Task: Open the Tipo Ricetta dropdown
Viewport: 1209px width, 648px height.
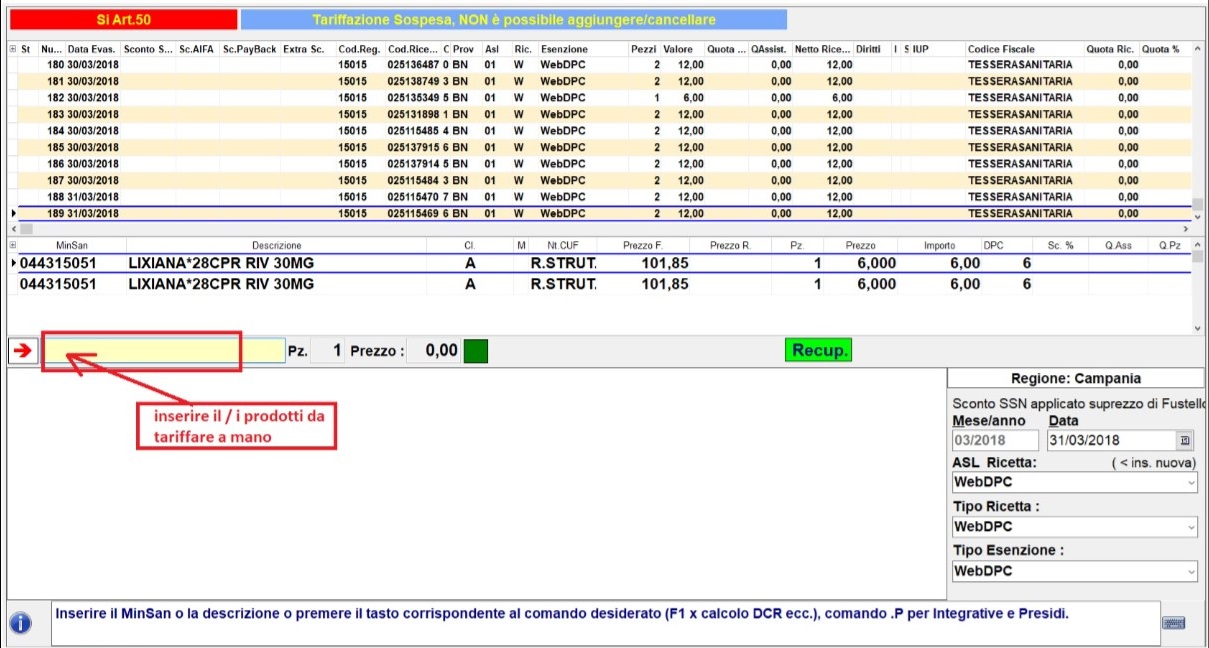Action: tap(1190, 527)
